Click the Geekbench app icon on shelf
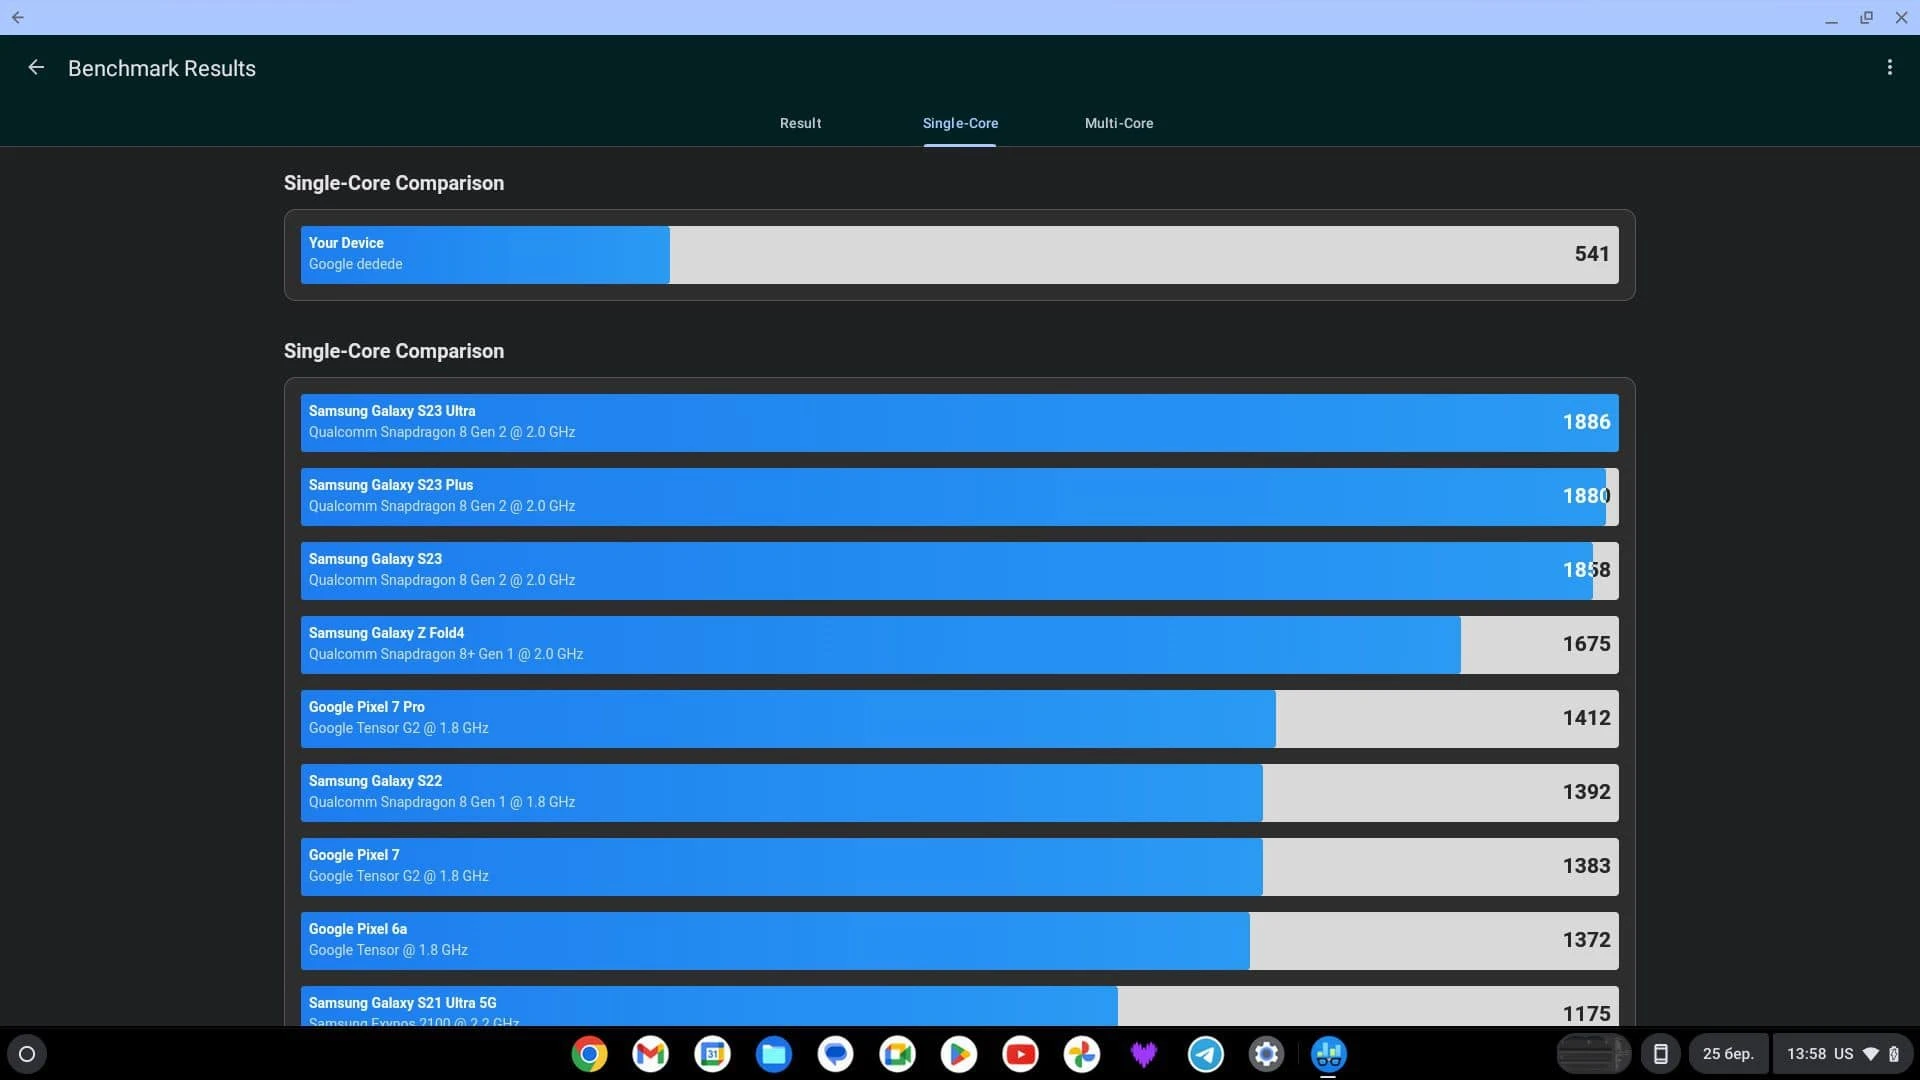Viewport: 1920px width, 1080px height. point(1328,1054)
